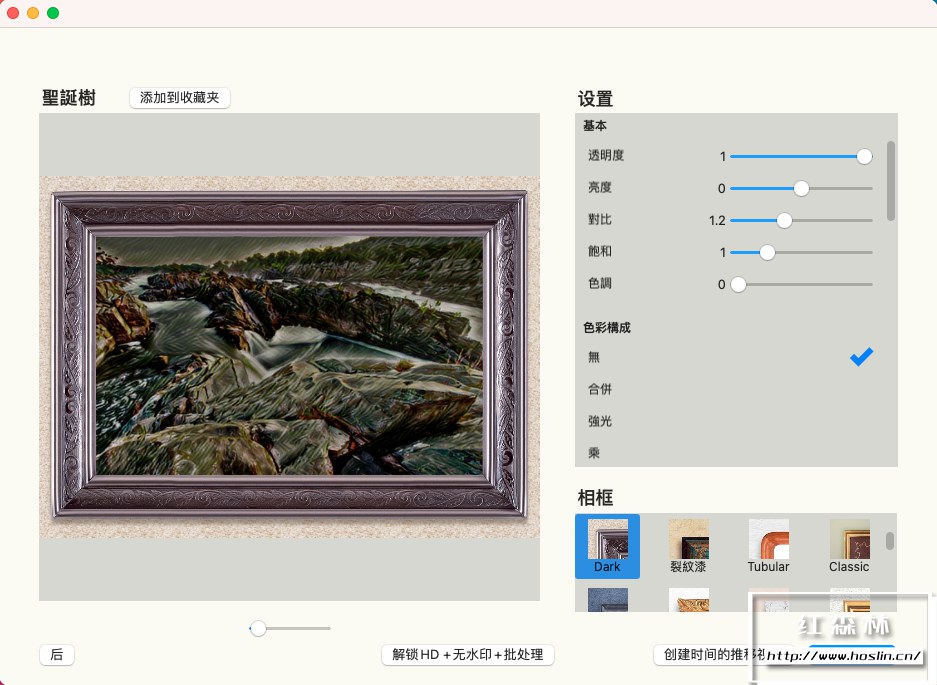Image resolution: width=937 pixels, height=685 pixels.
Task: Click the 聖誕樹 title text
Action: (69, 98)
